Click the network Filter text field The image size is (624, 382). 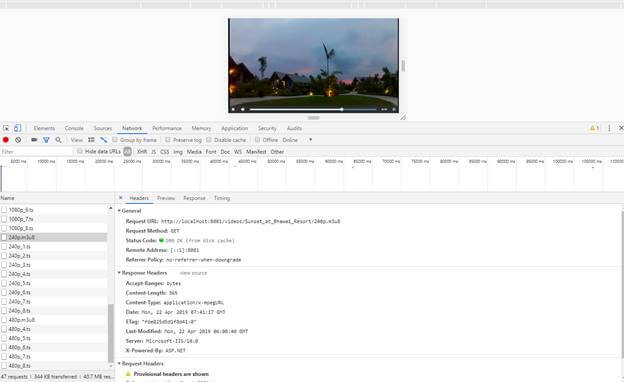[37, 152]
